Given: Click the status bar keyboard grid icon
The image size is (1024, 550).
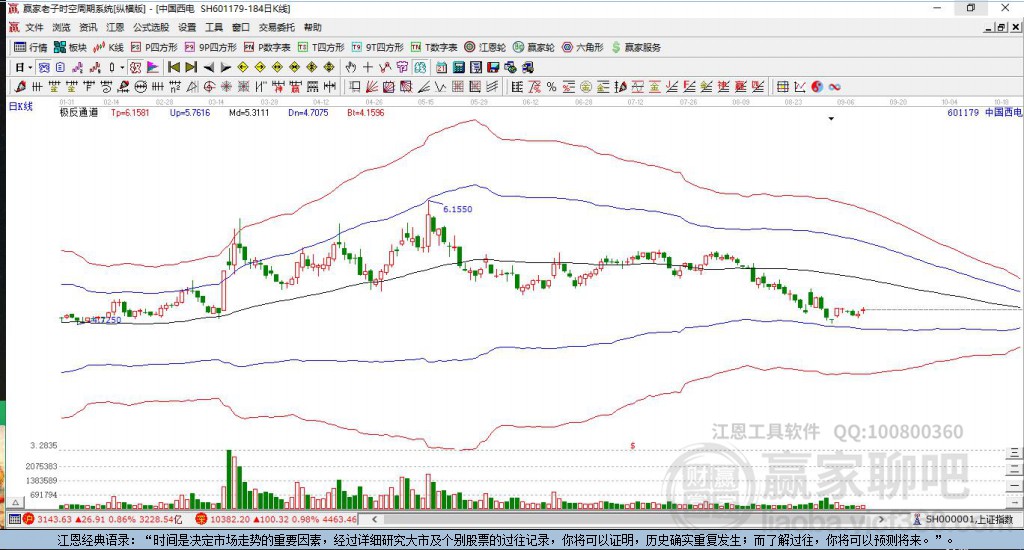Looking at the screenshot, I should pos(14,519).
